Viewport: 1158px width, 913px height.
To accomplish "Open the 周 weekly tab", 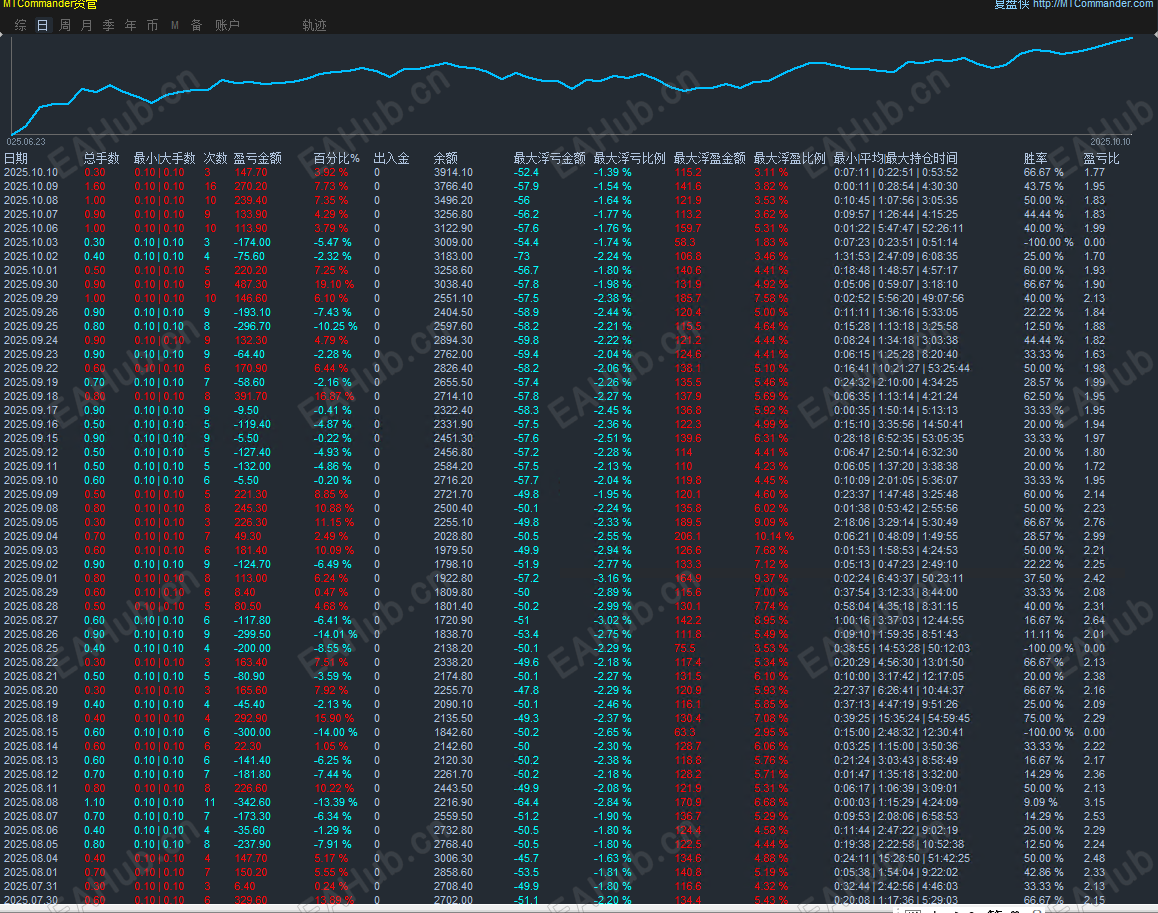I will coord(65,25).
